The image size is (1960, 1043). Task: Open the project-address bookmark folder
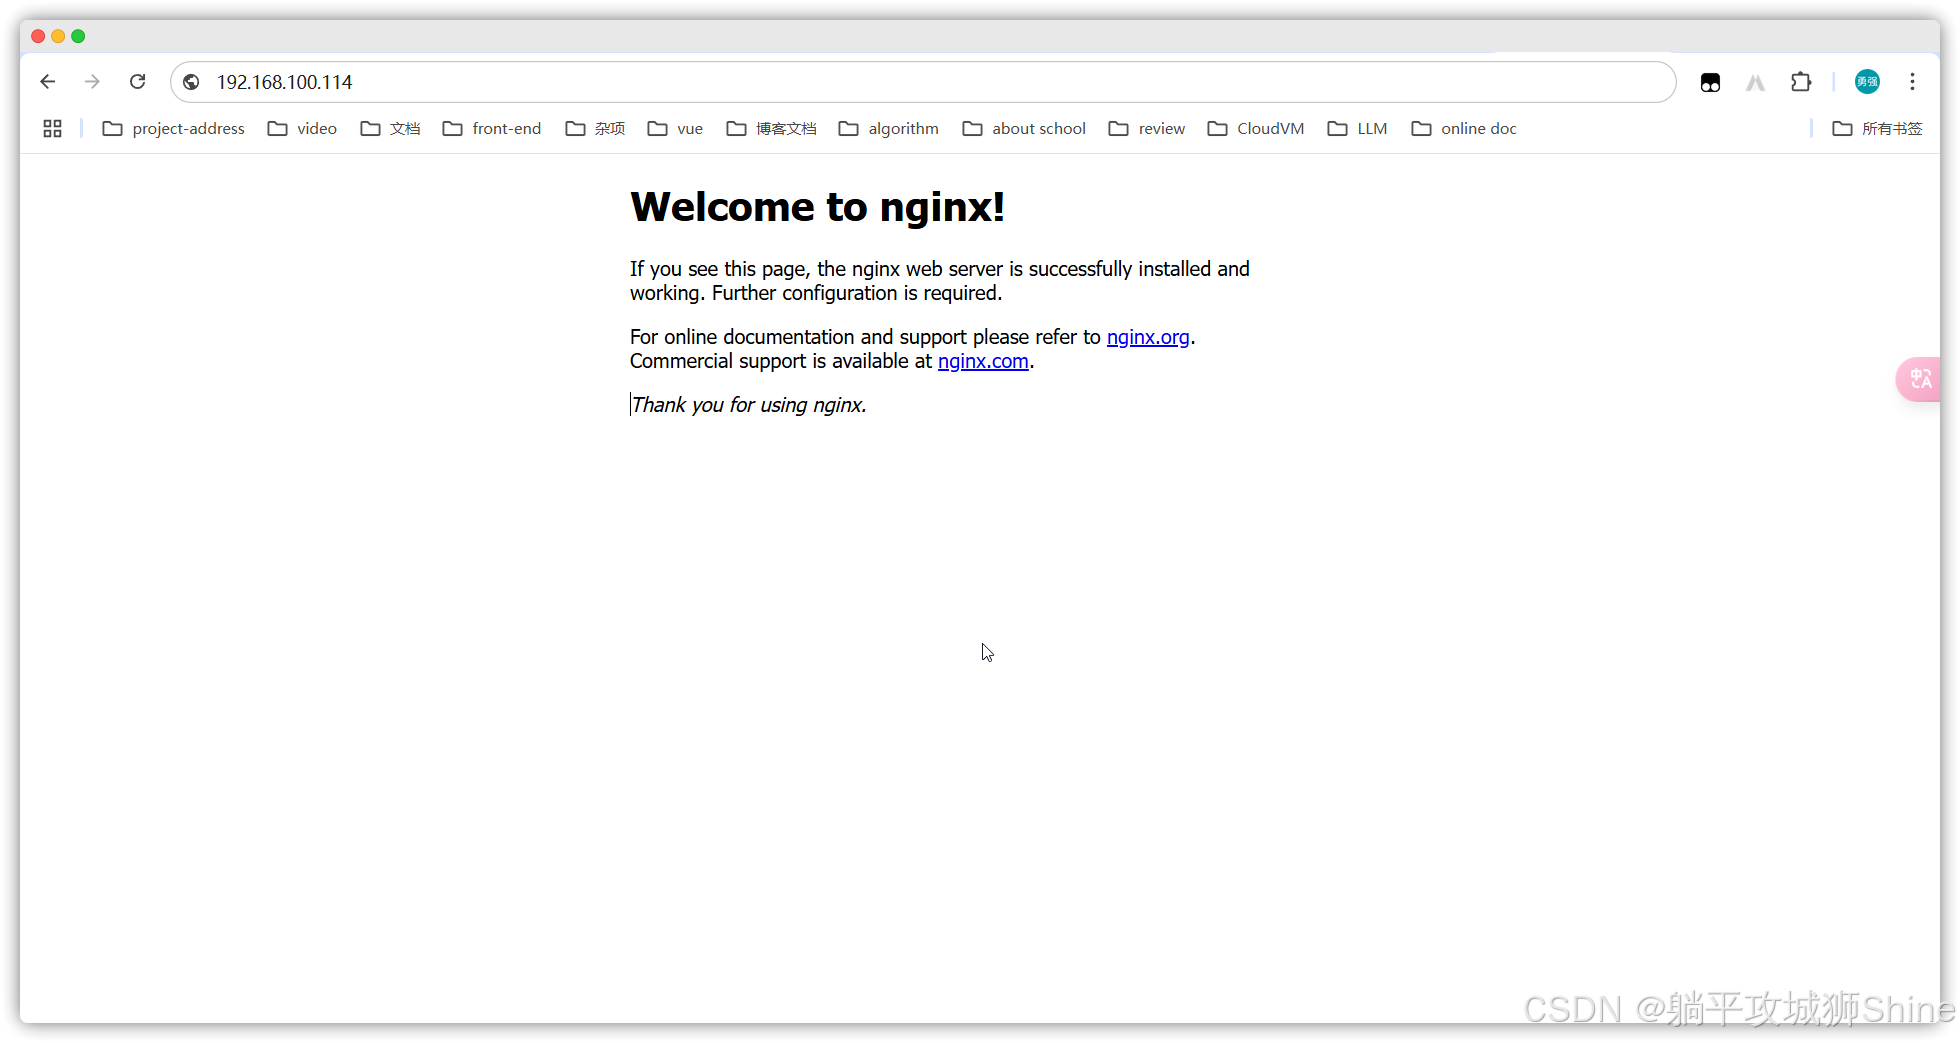pos(173,128)
